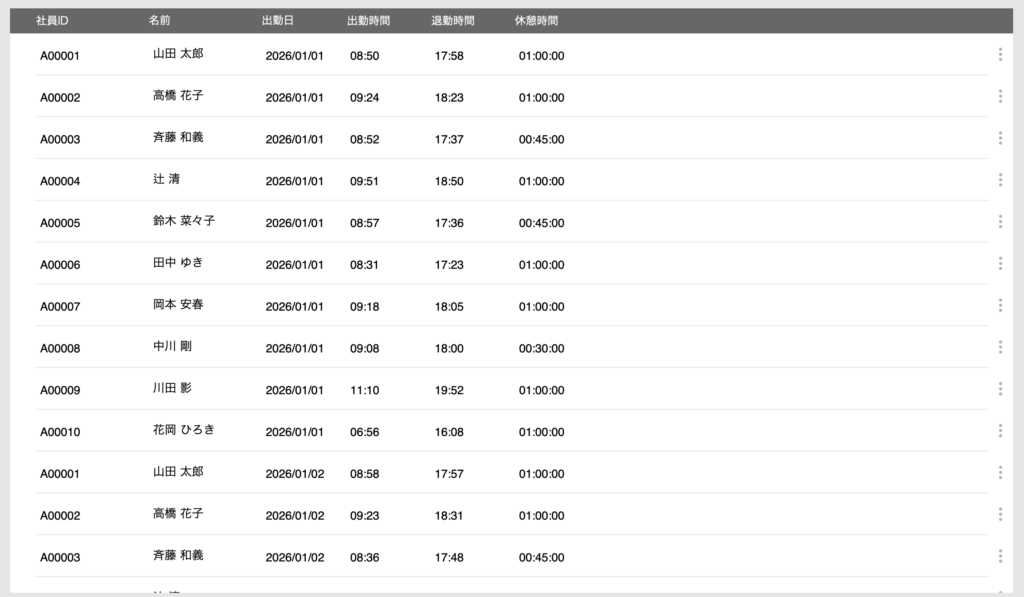Click the three-dot icon on 川田 影's row
This screenshot has height=597, width=1024.
tap(1000, 389)
